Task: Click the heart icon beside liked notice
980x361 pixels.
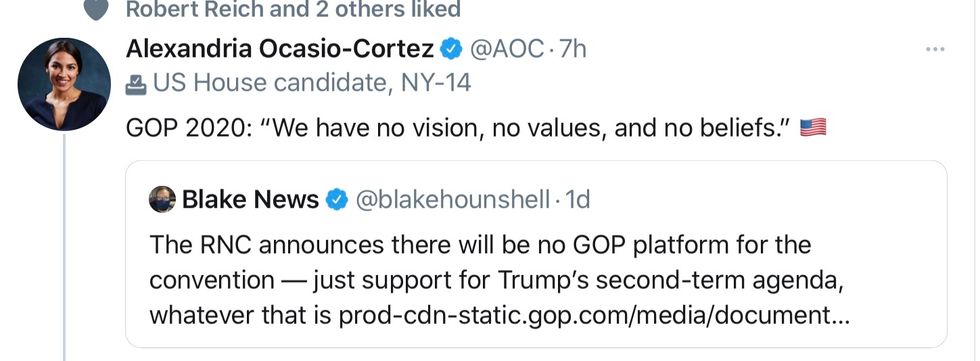Action: click(x=96, y=9)
